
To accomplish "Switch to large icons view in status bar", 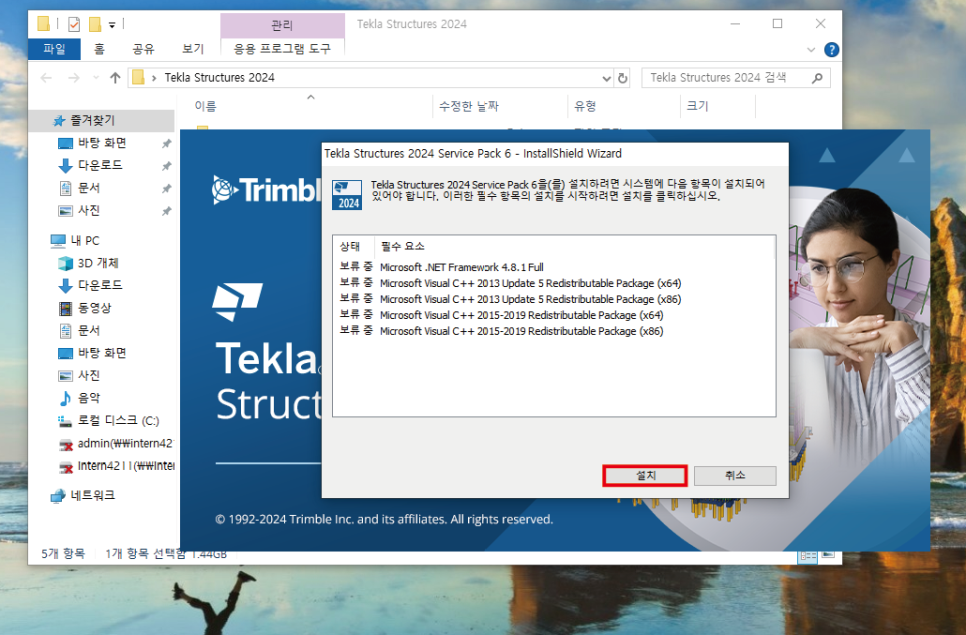I will click(829, 554).
